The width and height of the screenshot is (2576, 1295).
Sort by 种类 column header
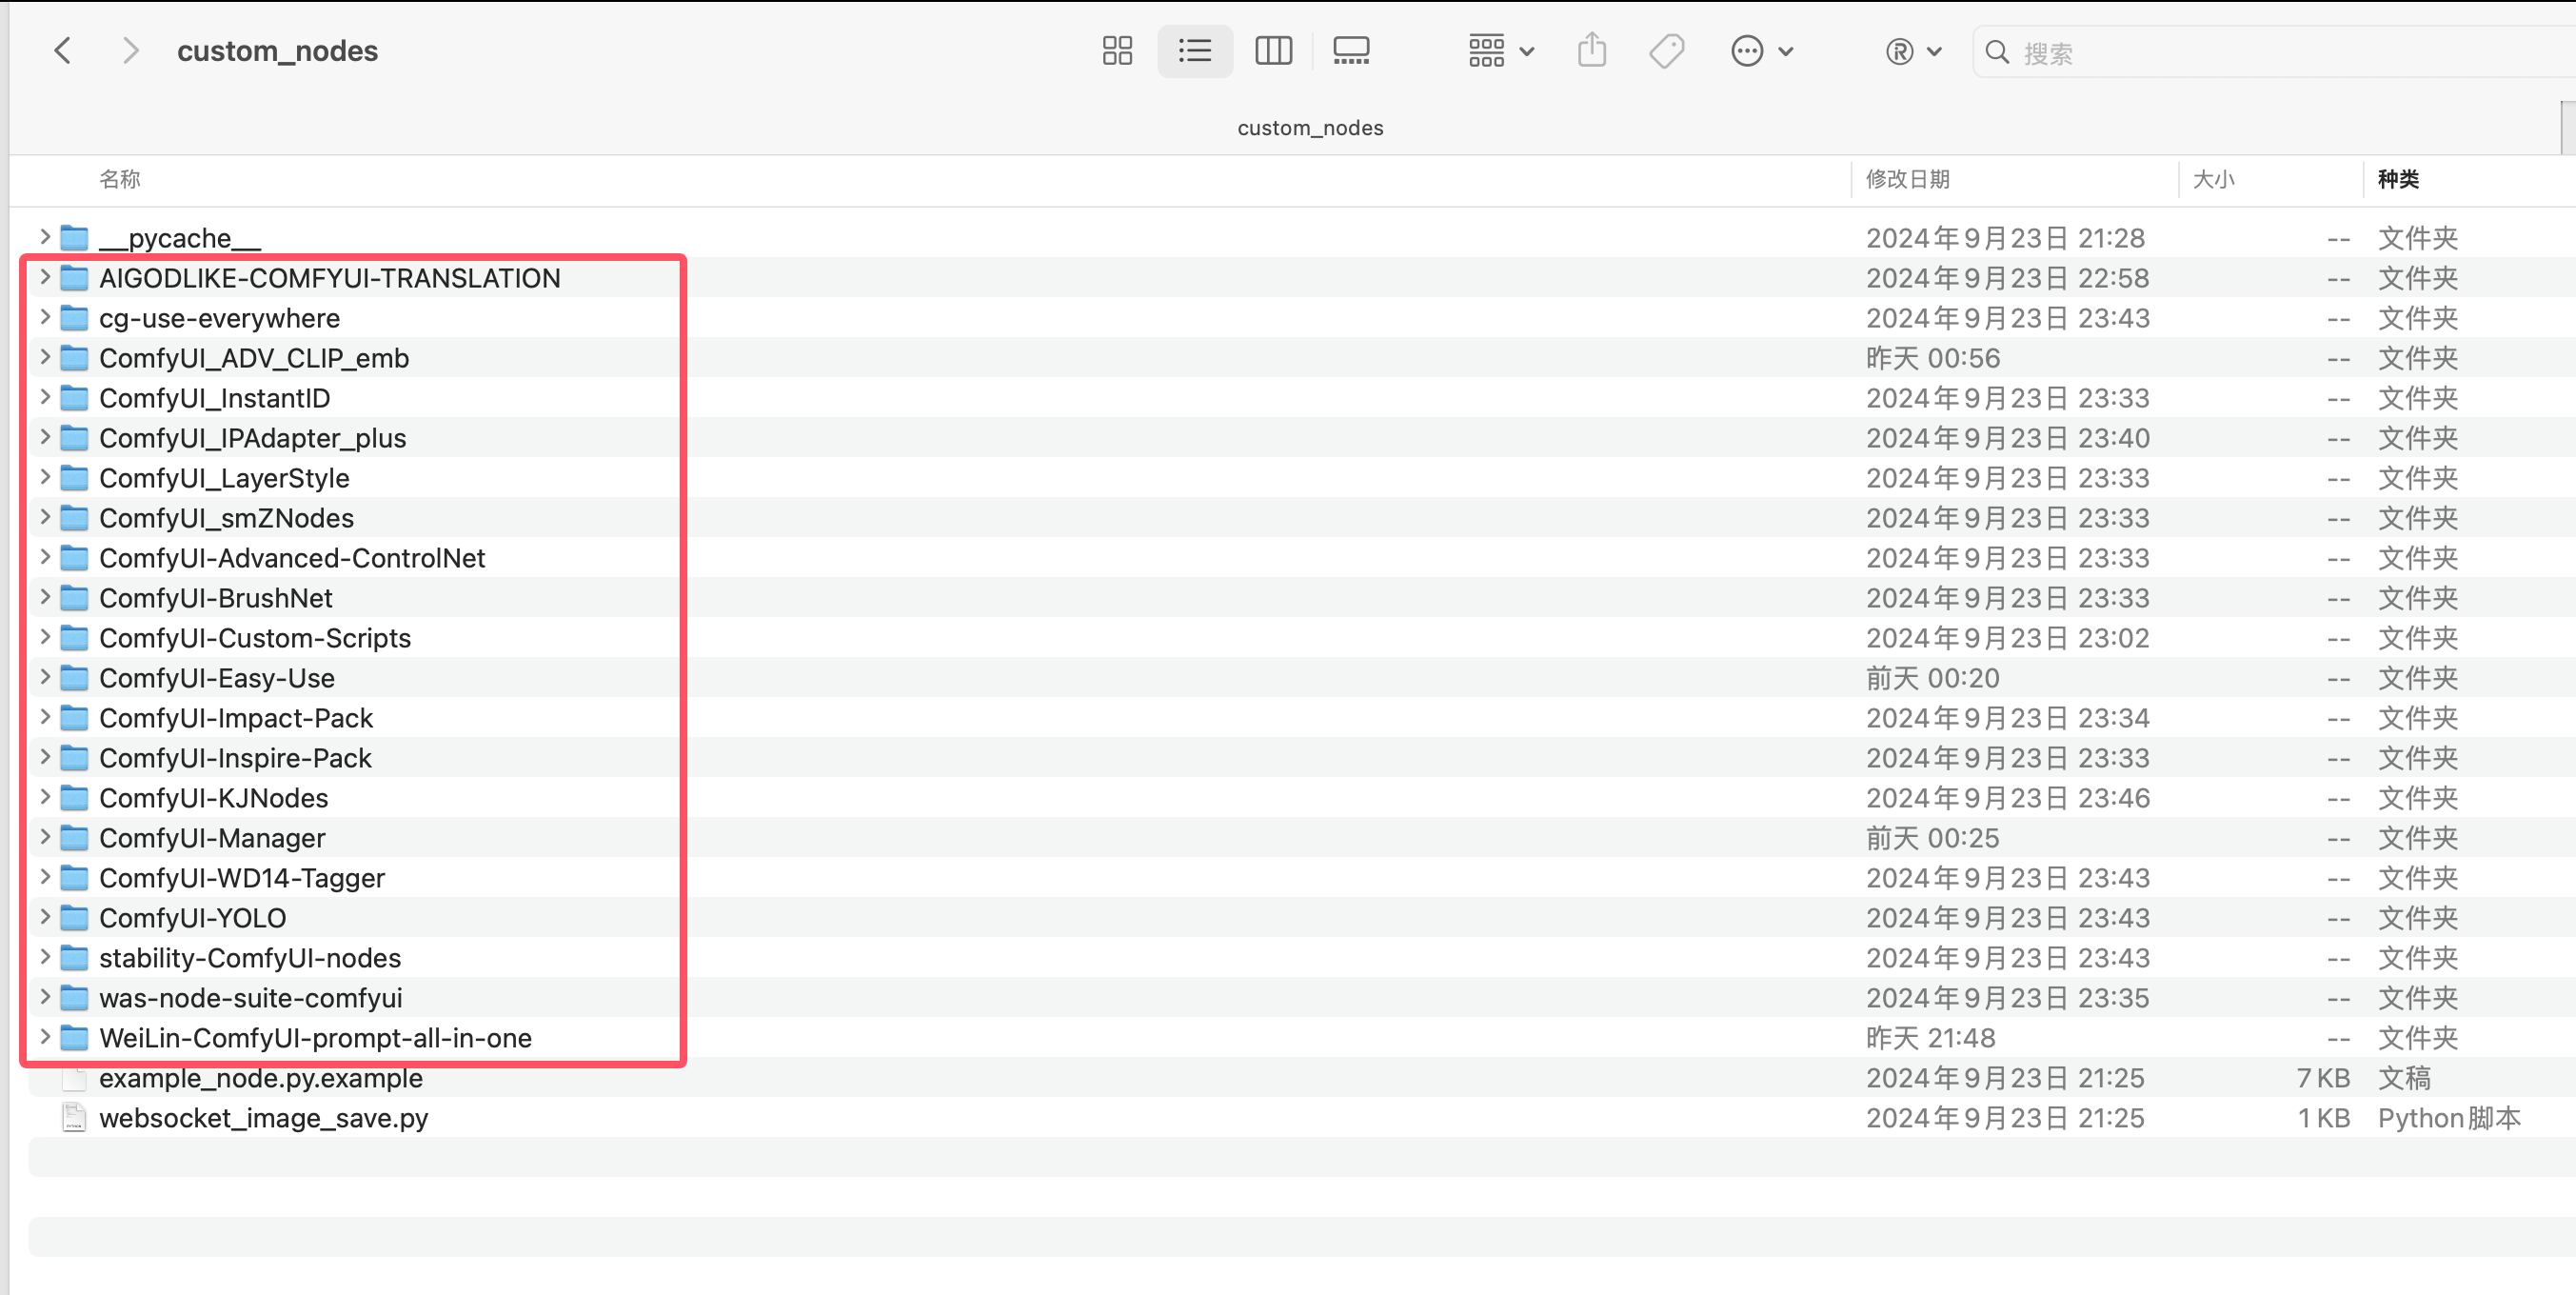pyautogui.click(x=2398, y=179)
